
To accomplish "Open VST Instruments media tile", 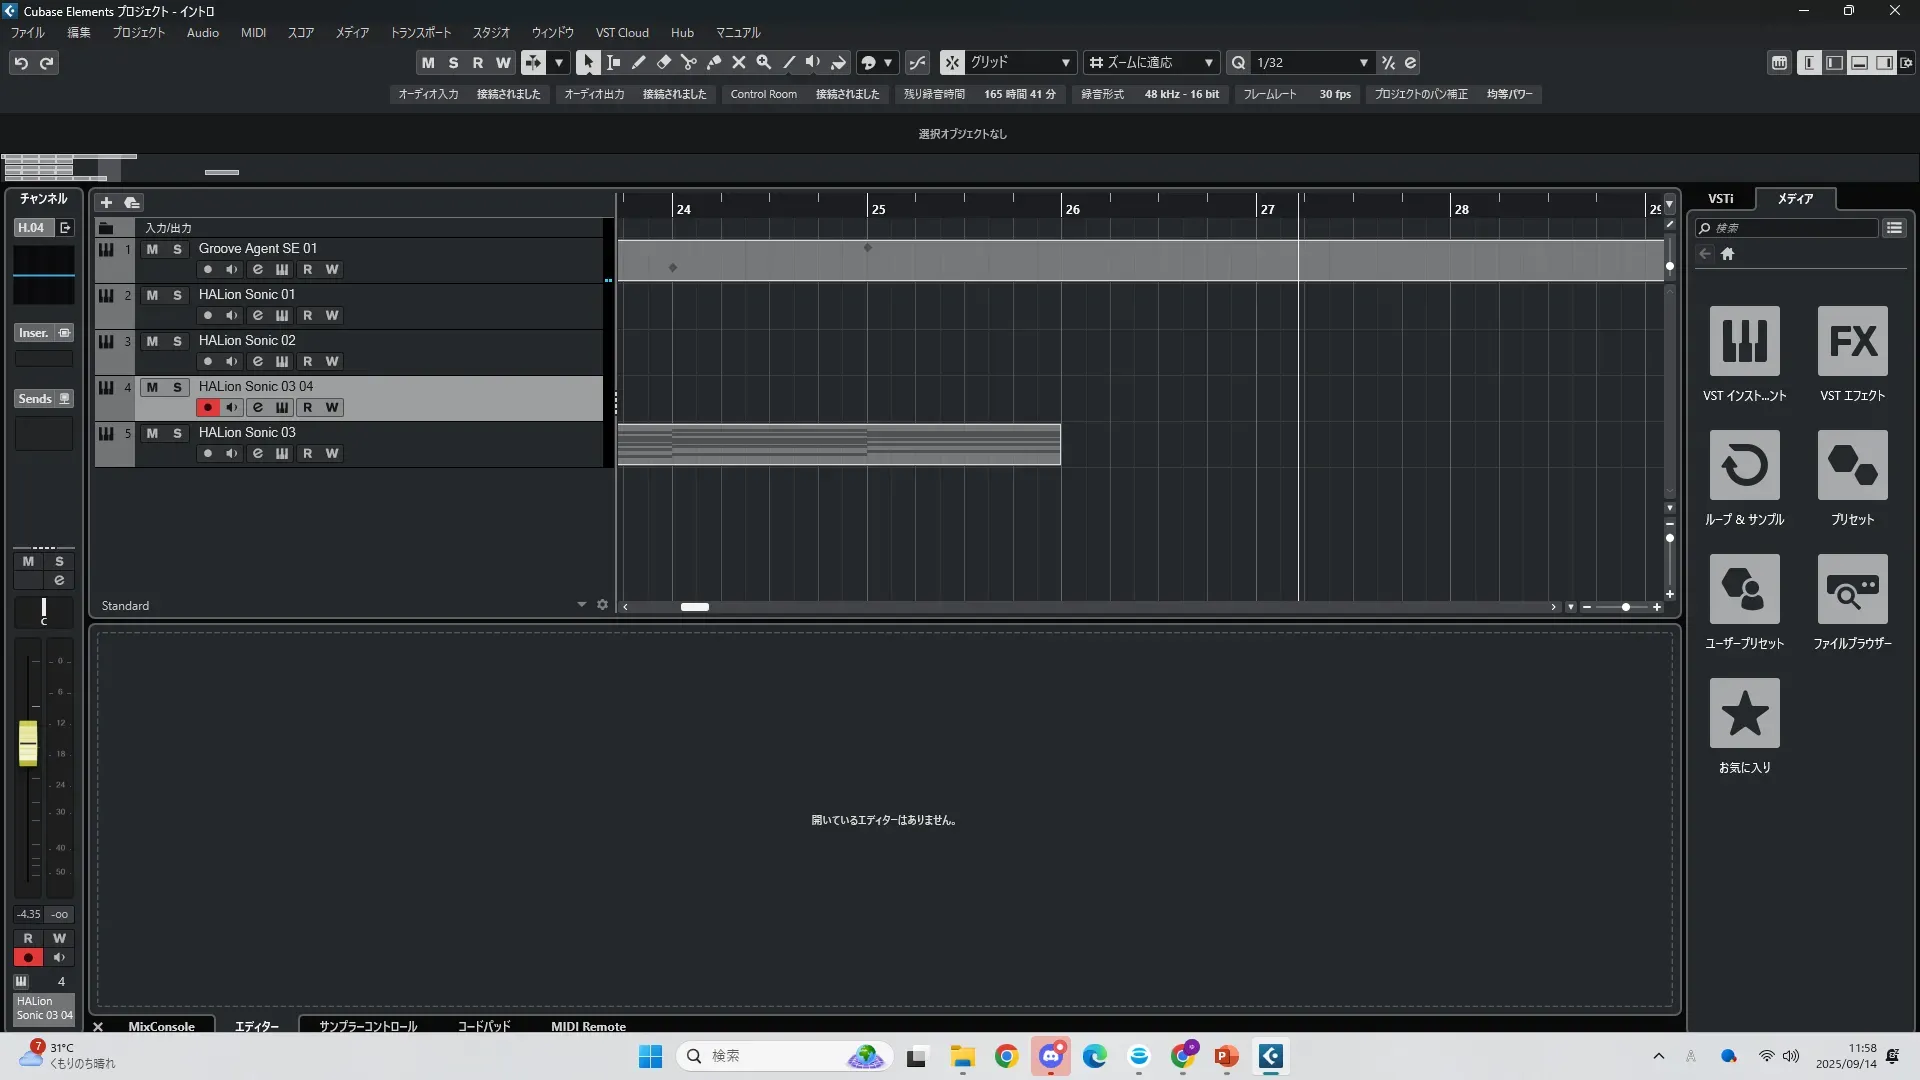I will pyautogui.click(x=1744, y=341).
